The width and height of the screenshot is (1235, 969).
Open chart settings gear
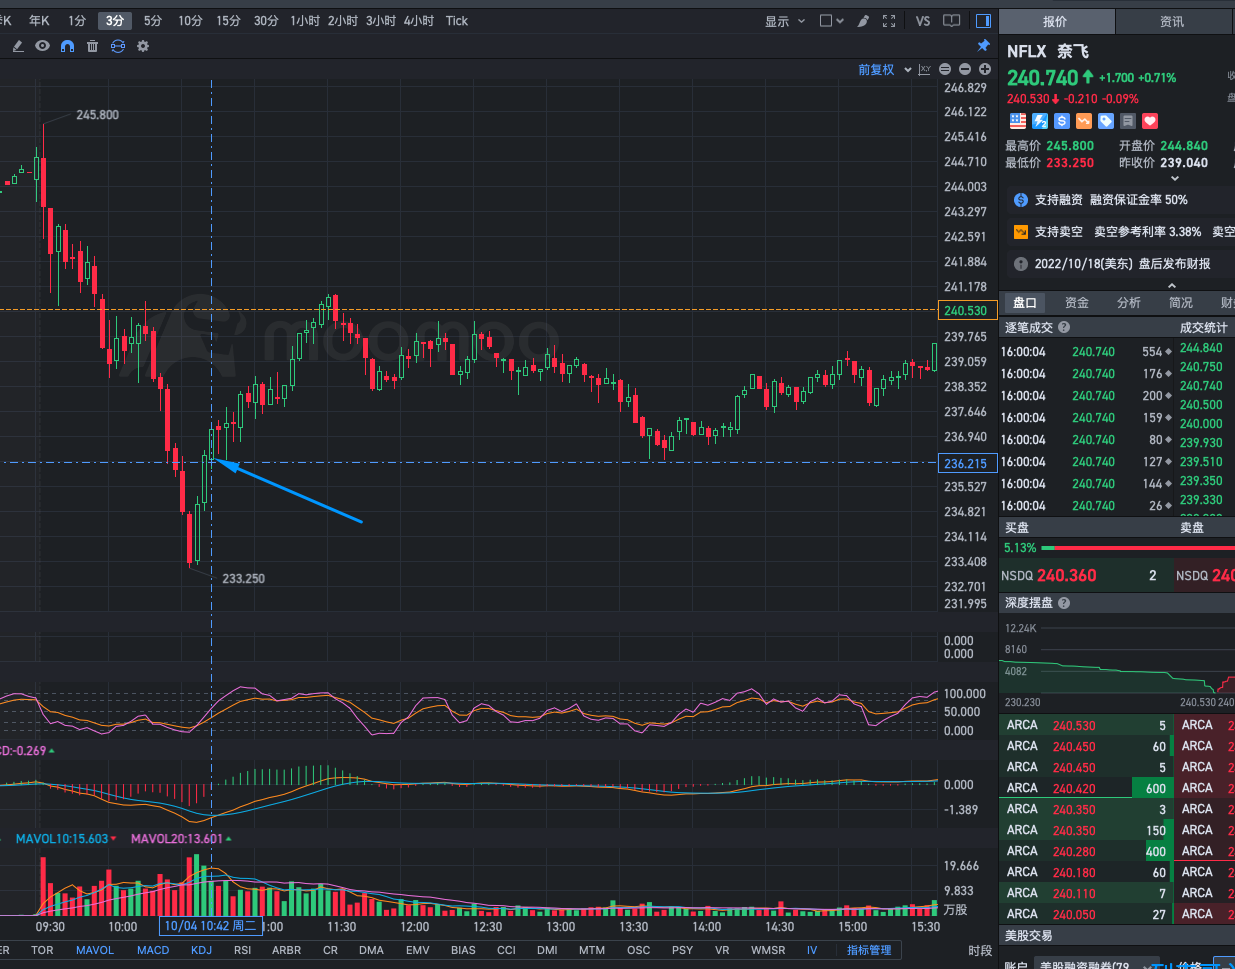tap(143, 46)
